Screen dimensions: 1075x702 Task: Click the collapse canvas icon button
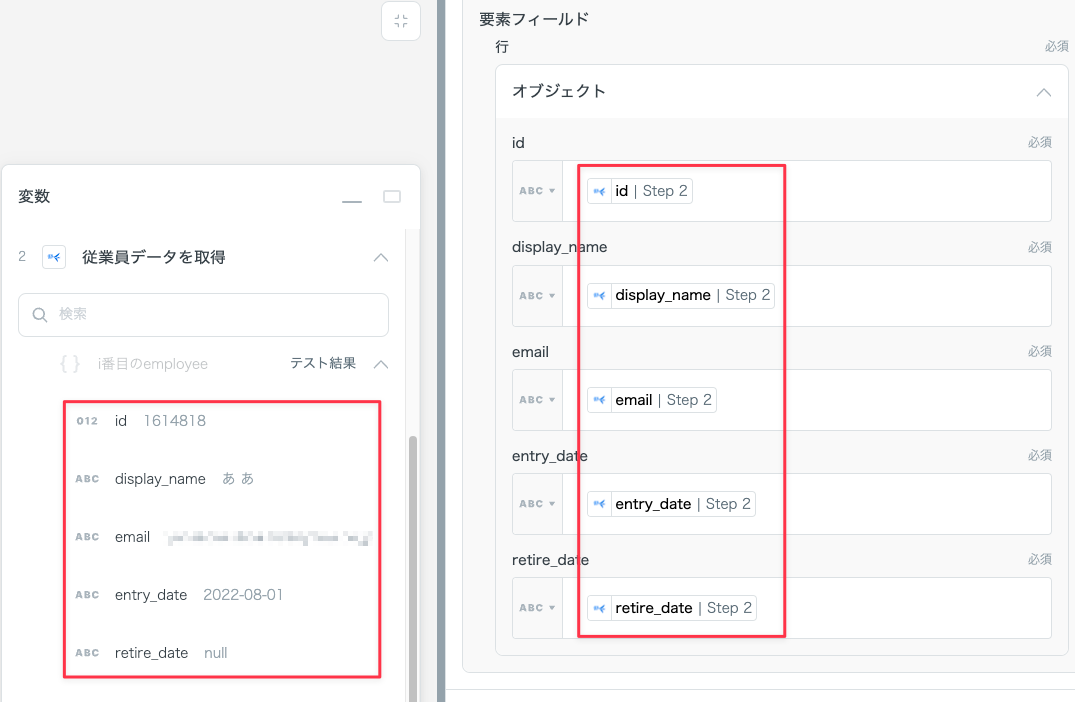coord(401,21)
